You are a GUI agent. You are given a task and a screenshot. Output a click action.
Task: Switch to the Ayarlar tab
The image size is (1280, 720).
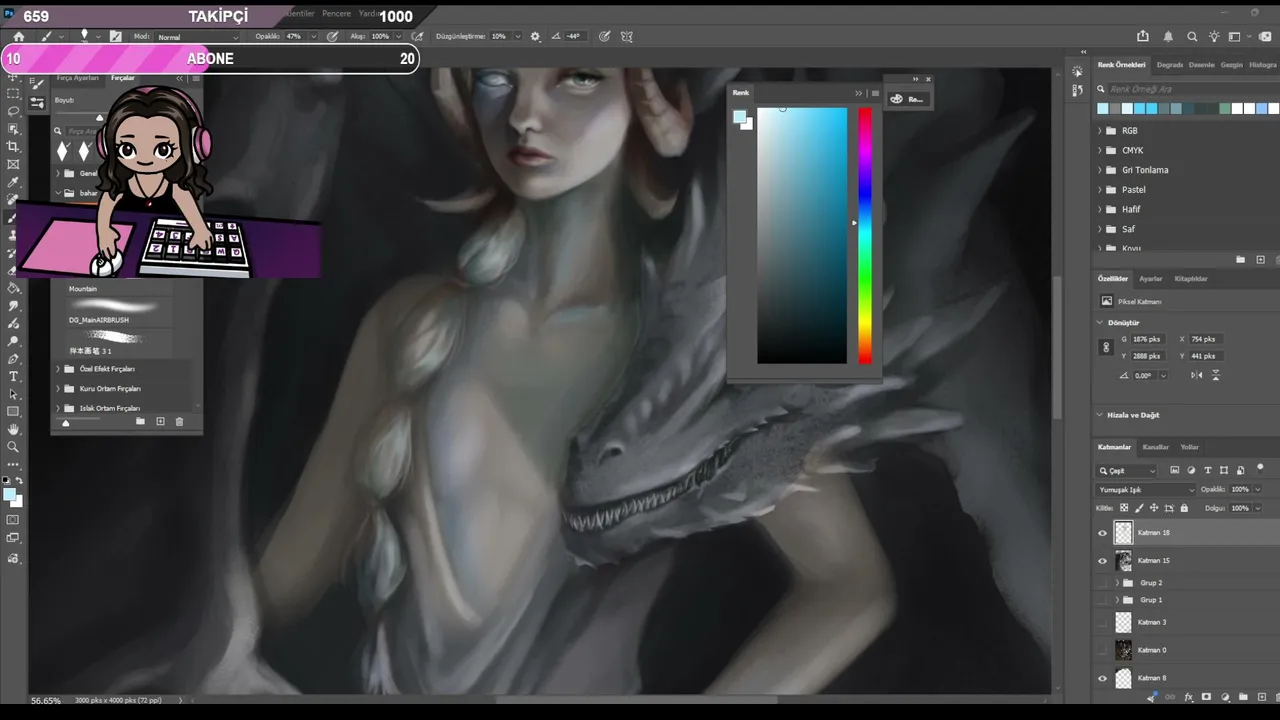(1151, 279)
